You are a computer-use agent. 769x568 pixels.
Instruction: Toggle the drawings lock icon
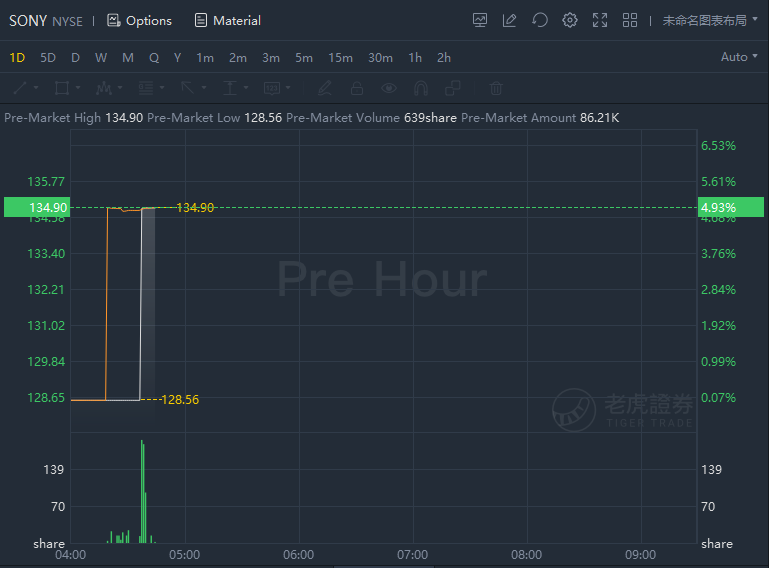[x=357, y=88]
